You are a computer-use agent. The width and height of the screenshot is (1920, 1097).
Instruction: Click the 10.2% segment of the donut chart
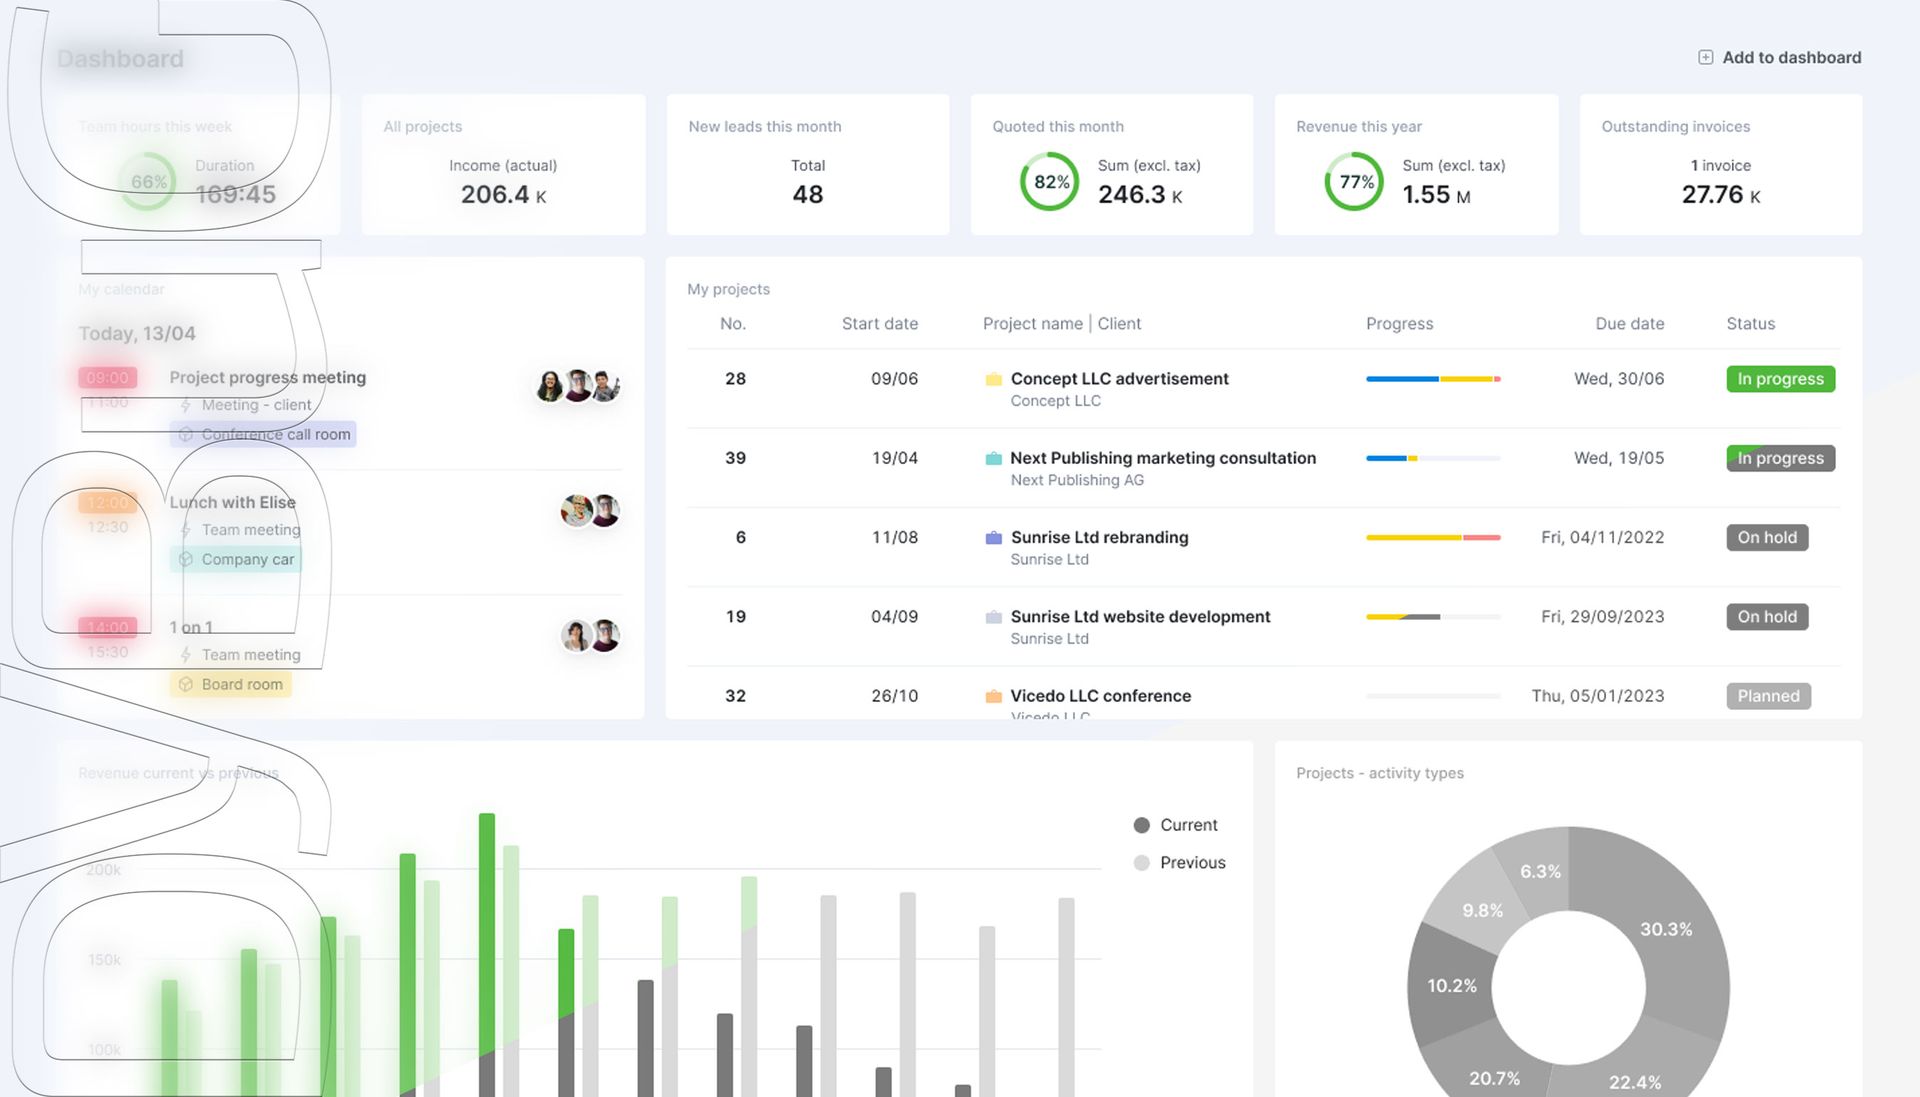coord(1451,986)
